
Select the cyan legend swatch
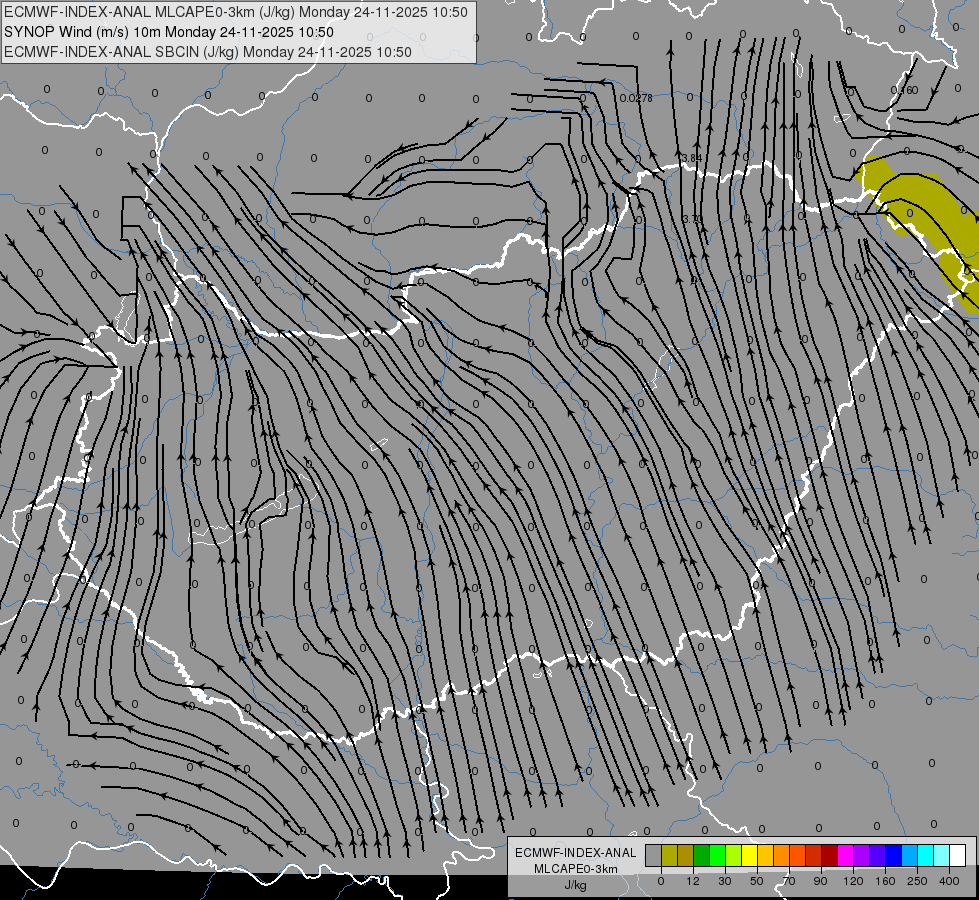(x=926, y=855)
